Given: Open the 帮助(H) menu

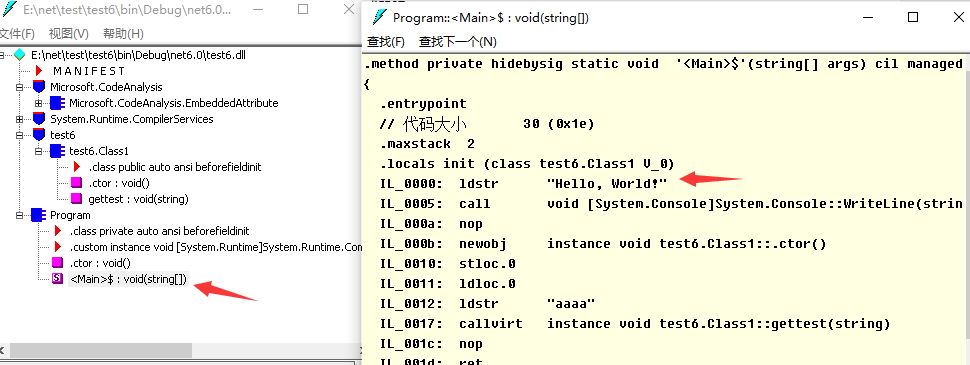Looking at the screenshot, I should 123,33.
